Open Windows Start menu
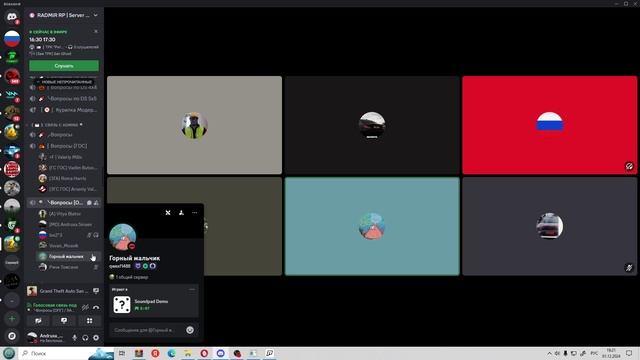 click(9, 353)
